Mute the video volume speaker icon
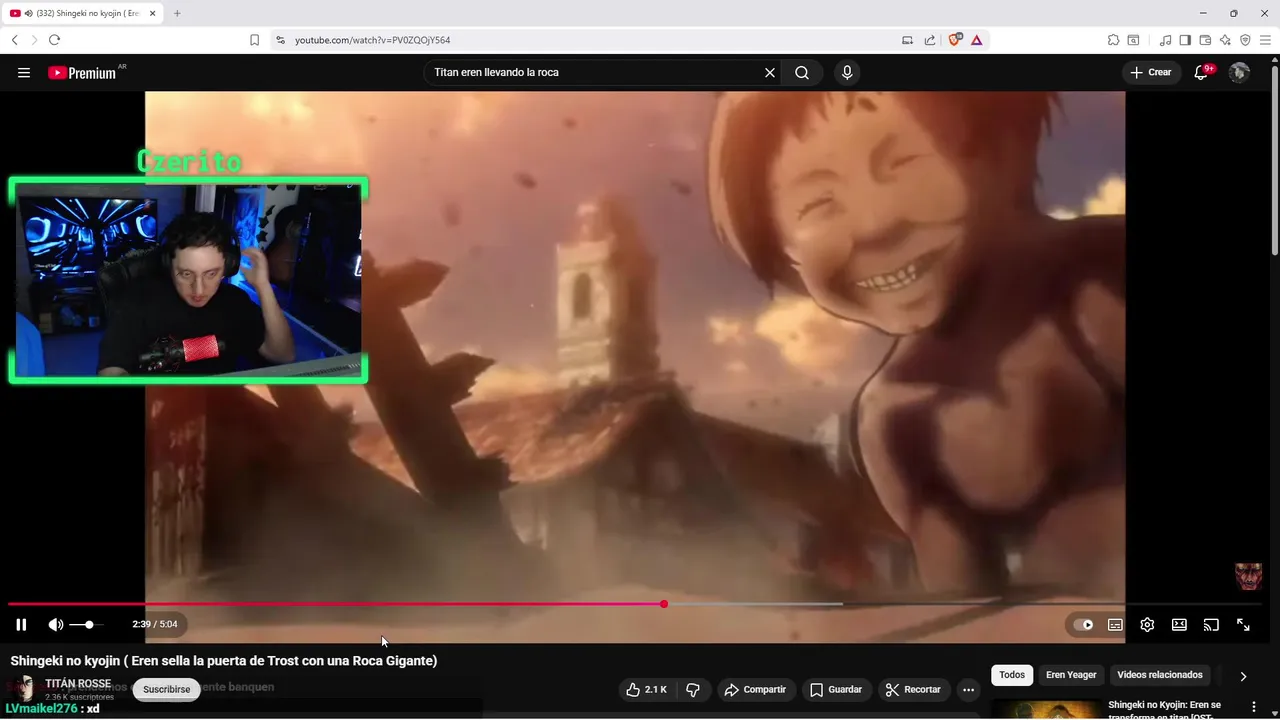Image resolution: width=1280 pixels, height=720 pixels. point(56,624)
